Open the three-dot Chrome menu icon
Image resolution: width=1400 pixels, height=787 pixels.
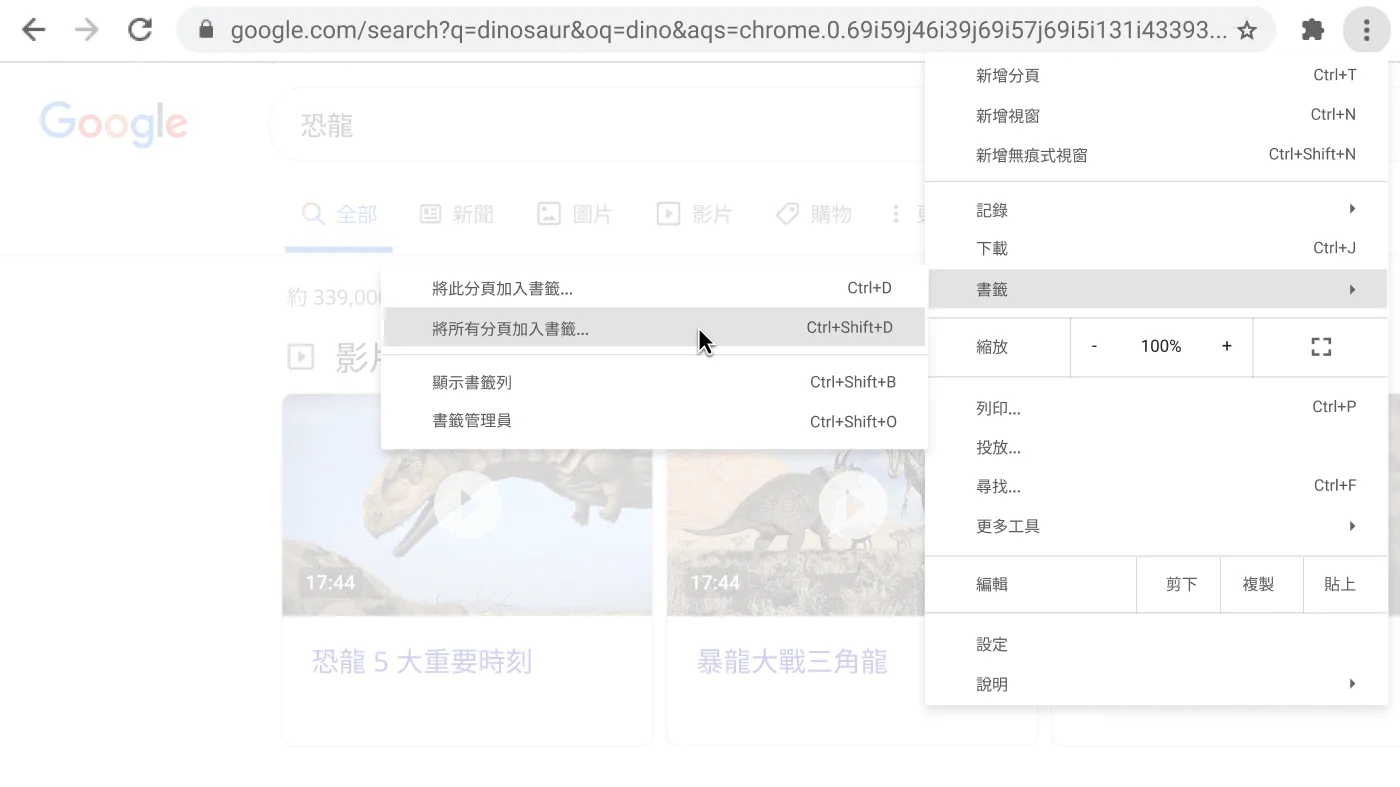1365,29
